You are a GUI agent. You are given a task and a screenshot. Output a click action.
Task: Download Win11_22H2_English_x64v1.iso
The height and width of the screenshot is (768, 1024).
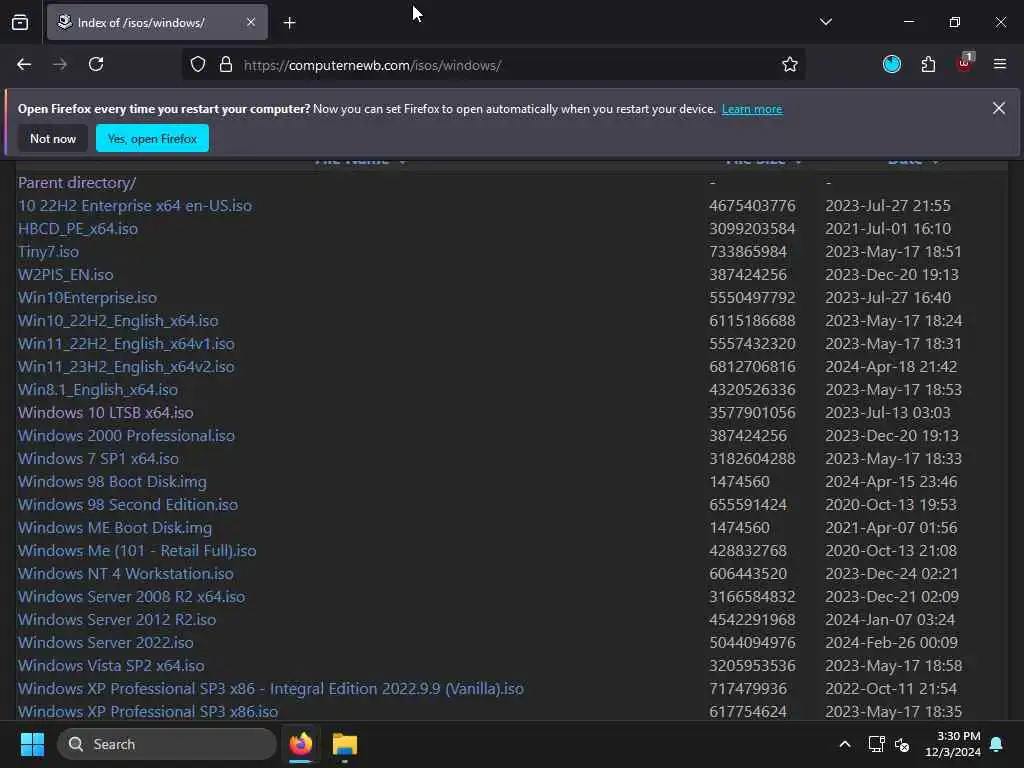pyautogui.click(x=126, y=344)
